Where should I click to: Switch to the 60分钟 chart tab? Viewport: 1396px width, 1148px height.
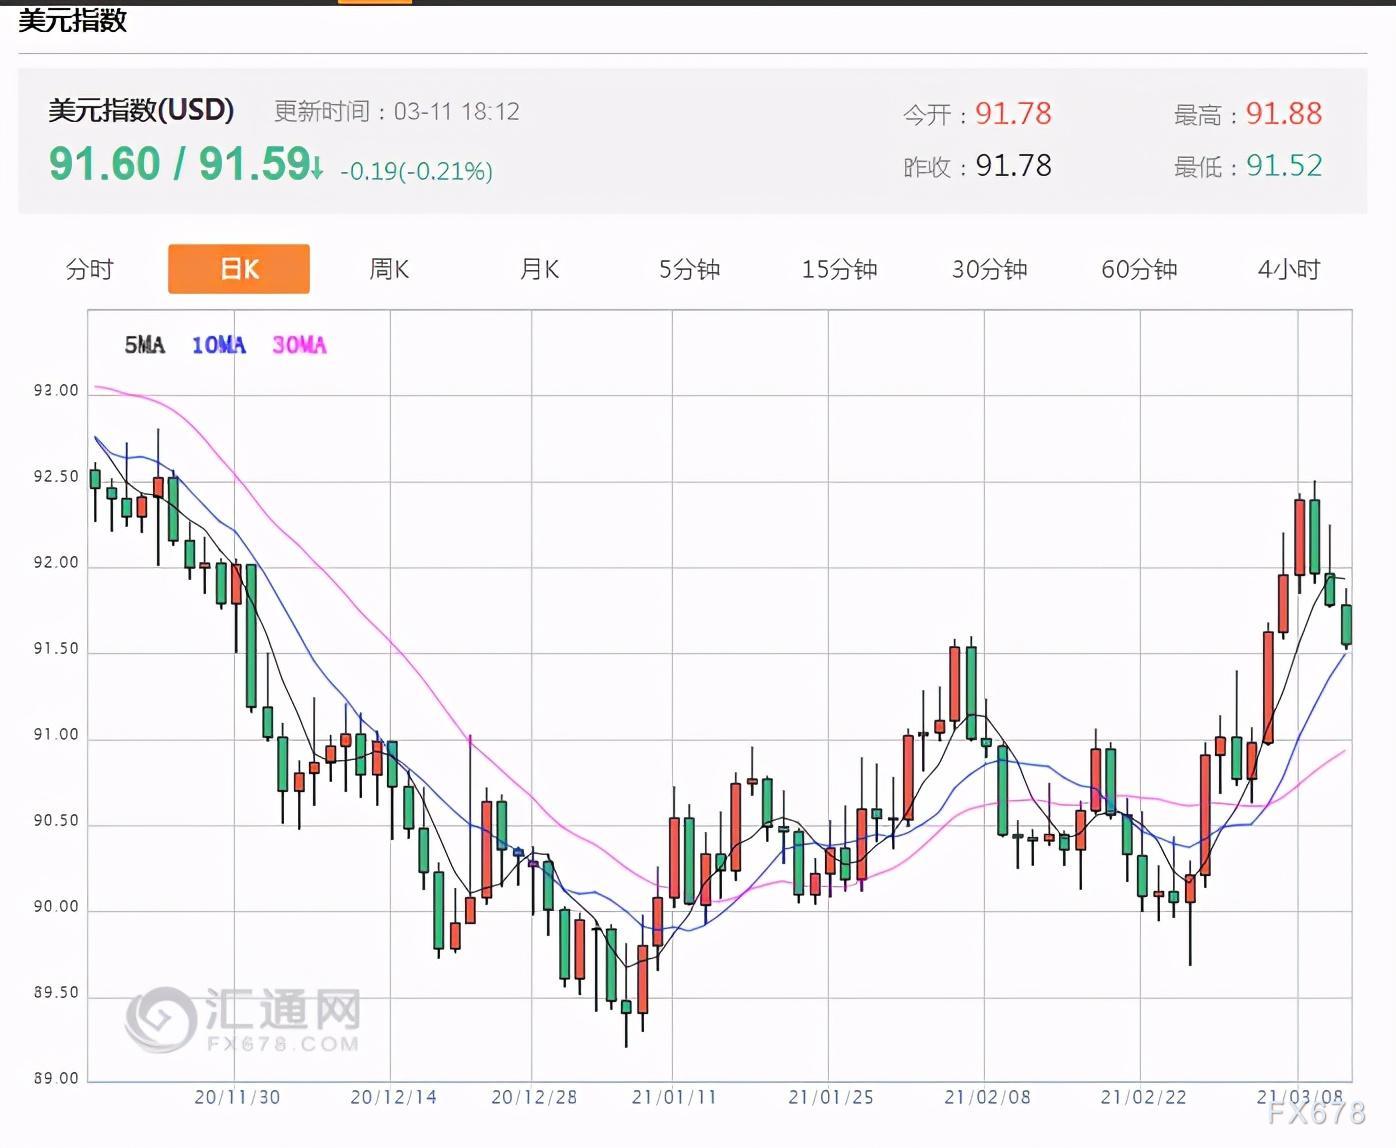[1139, 269]
